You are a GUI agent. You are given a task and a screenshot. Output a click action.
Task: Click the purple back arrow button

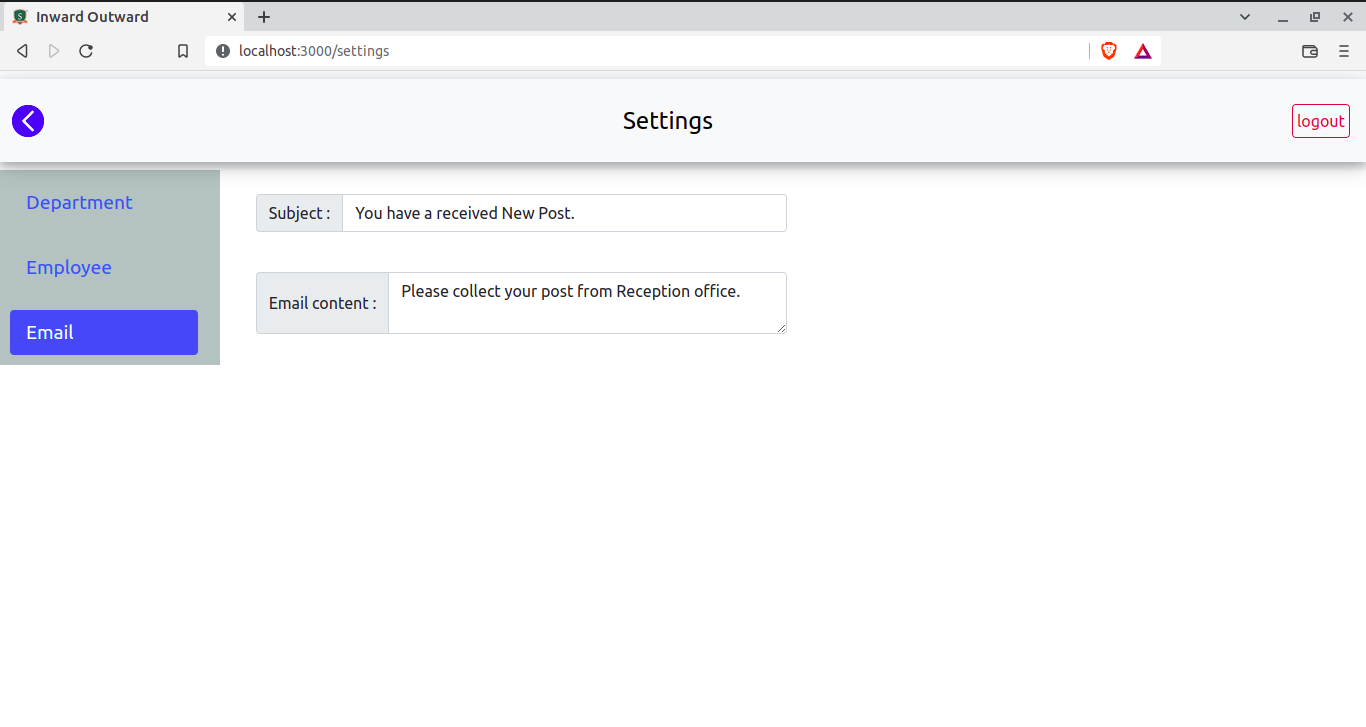[27, 120]
